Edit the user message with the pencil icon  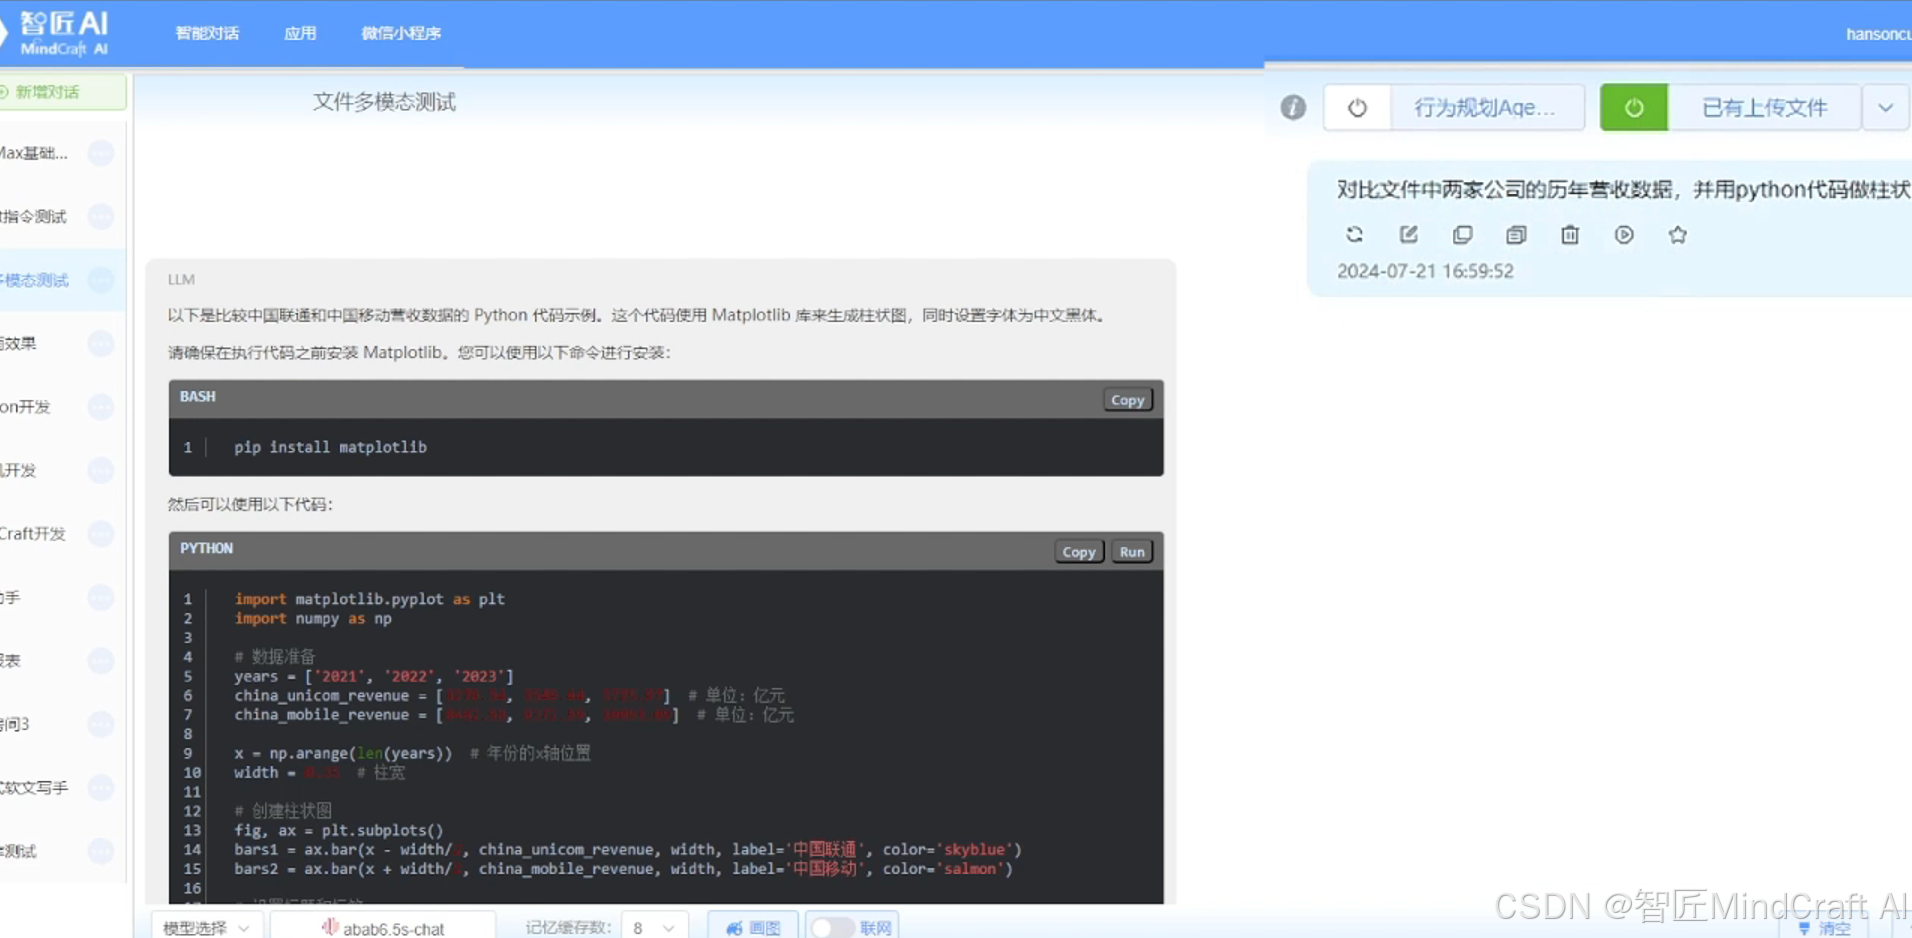tap(1408, 234)
